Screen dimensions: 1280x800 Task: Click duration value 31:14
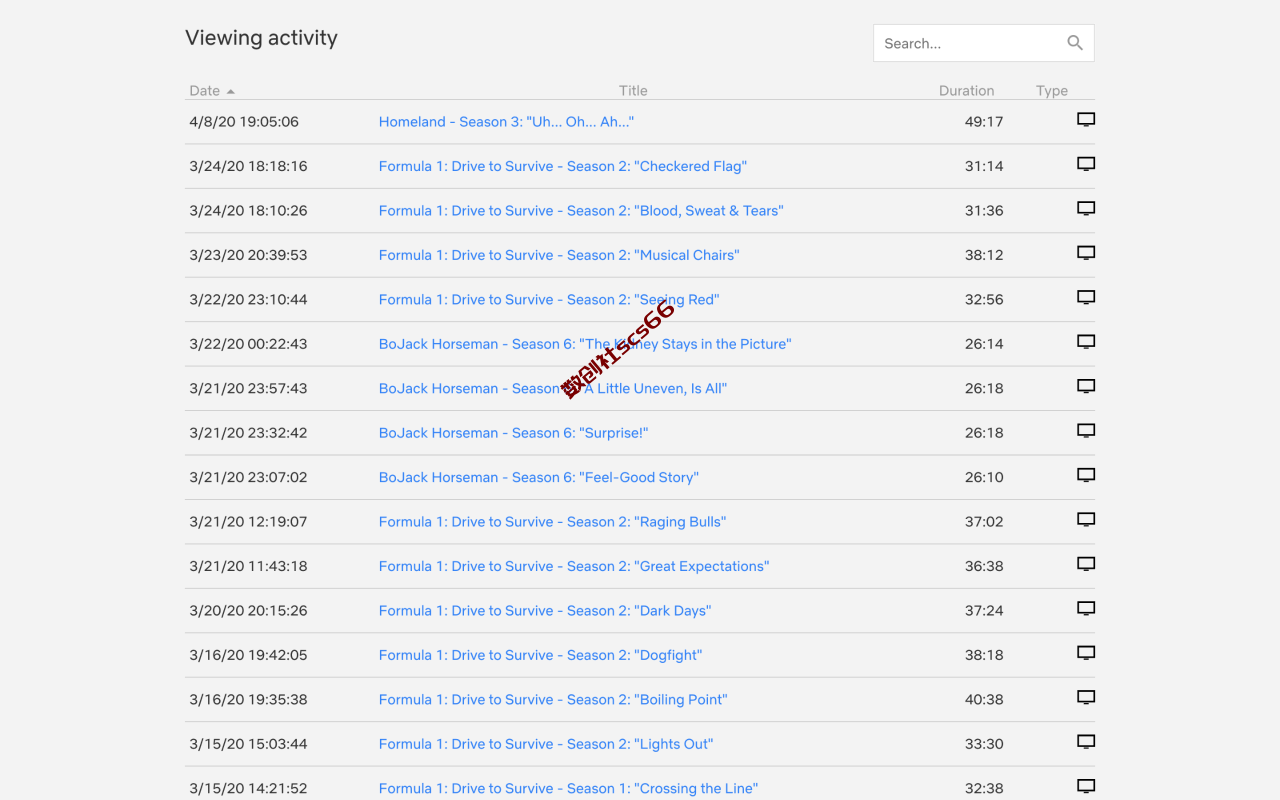coord(984,166)
